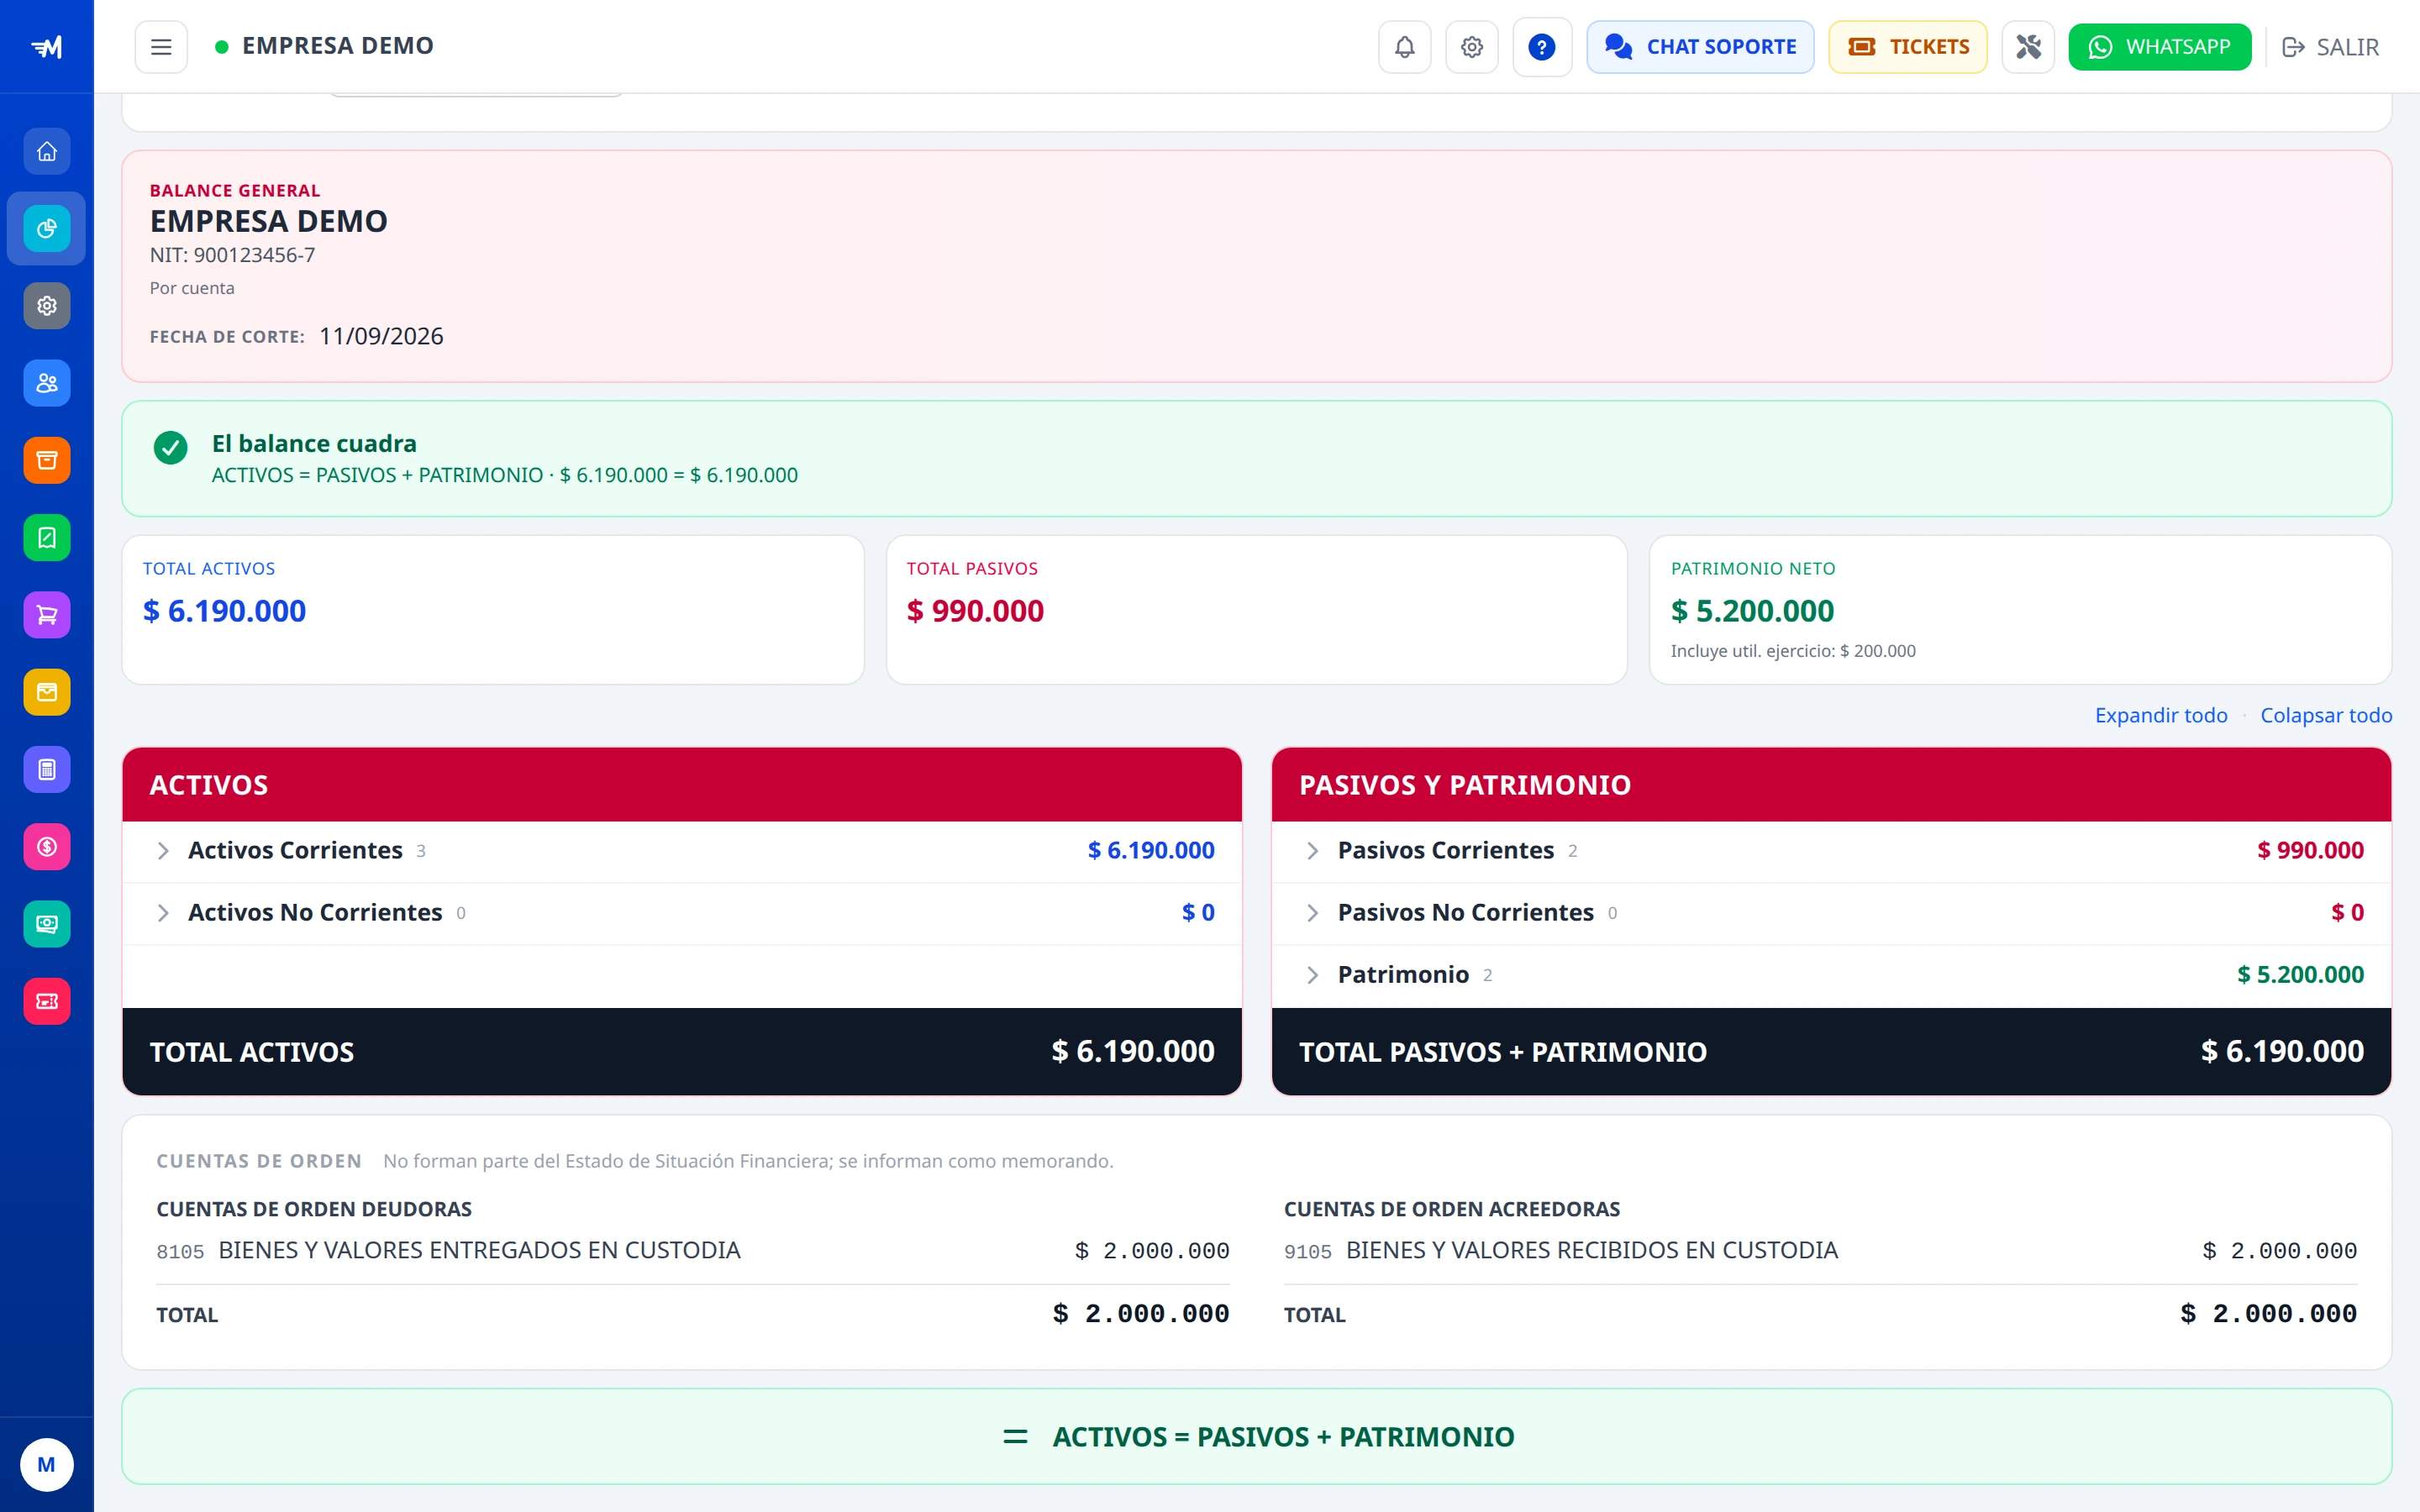Click the Total Pasivos value $ 990.000

975,611
